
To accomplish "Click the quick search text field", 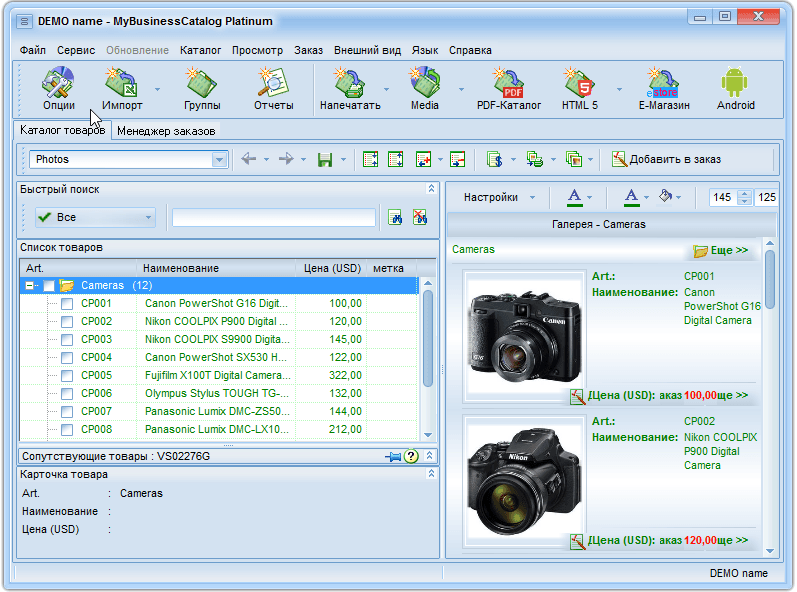I will click(x=273, y=217).
